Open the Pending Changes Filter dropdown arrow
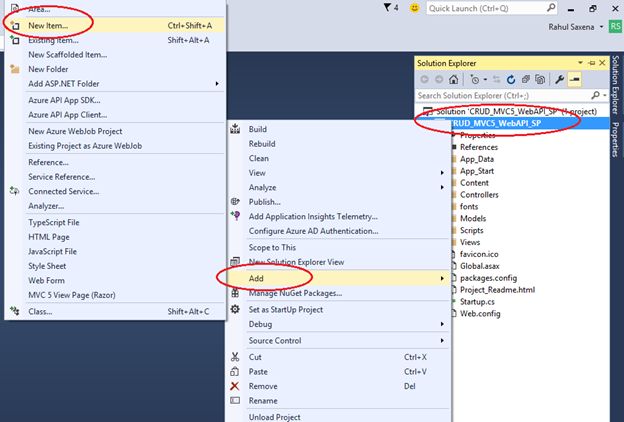Image resolution: width=624 pixels, height=422 pixels. 485,80
